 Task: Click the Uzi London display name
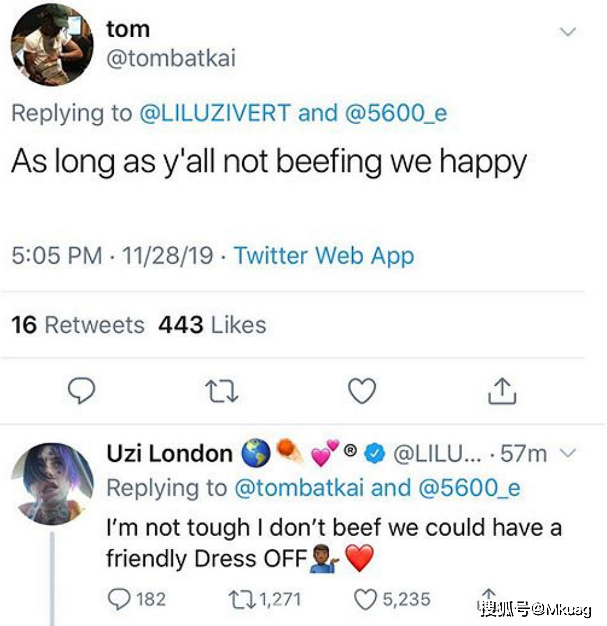point(169,454)
